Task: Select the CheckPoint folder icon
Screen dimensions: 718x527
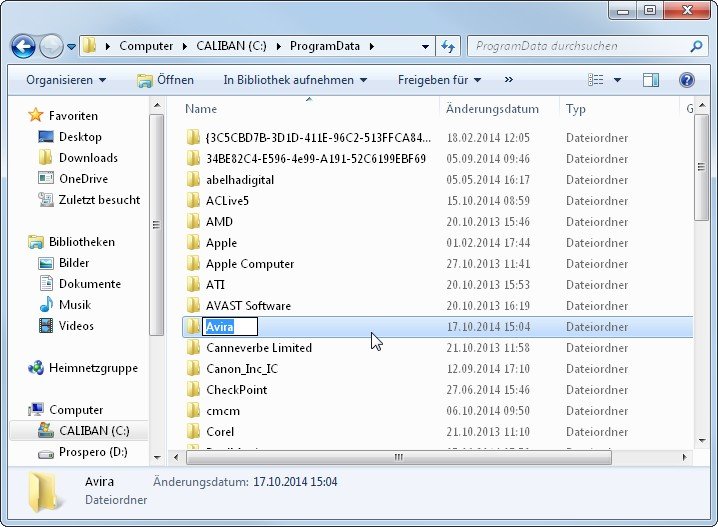Action: (193, 390)
